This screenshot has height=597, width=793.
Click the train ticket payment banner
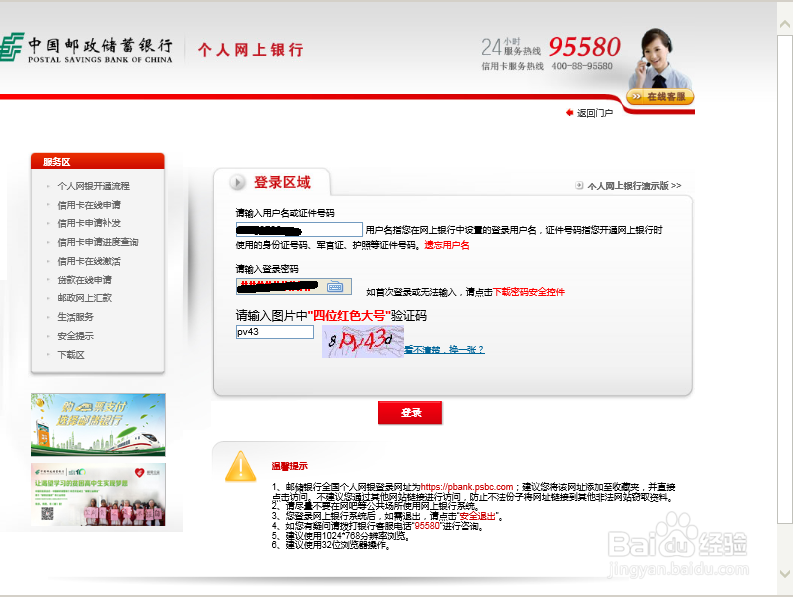pyautogui.click(x=98, y=425)
